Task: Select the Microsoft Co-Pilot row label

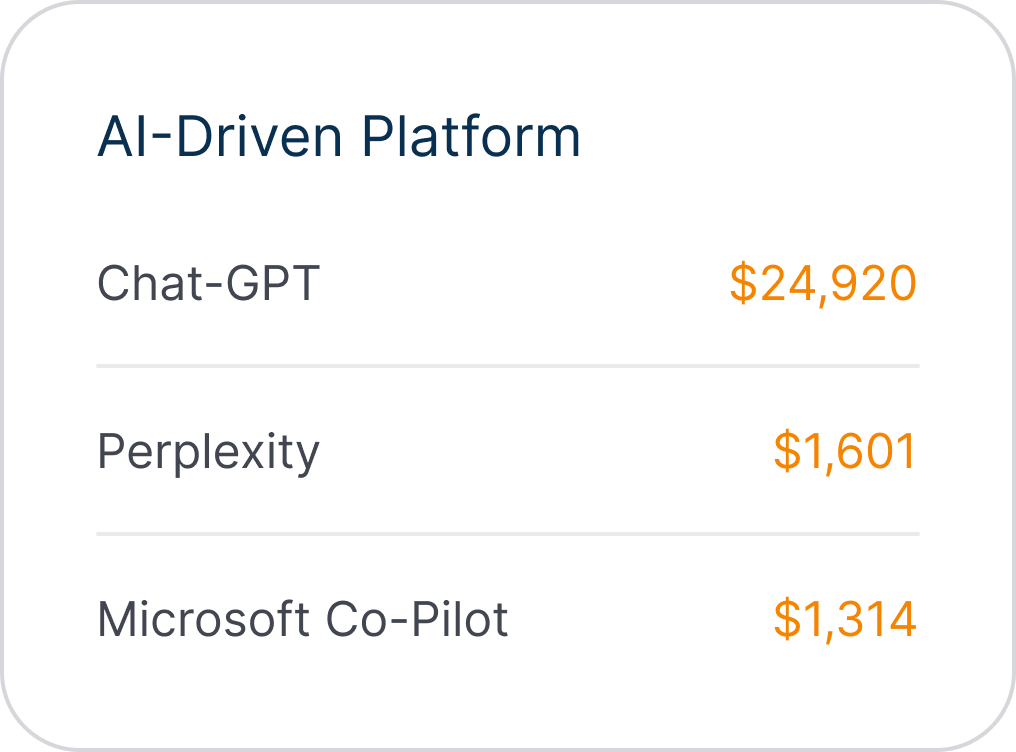Action: [x=302, y=620]
